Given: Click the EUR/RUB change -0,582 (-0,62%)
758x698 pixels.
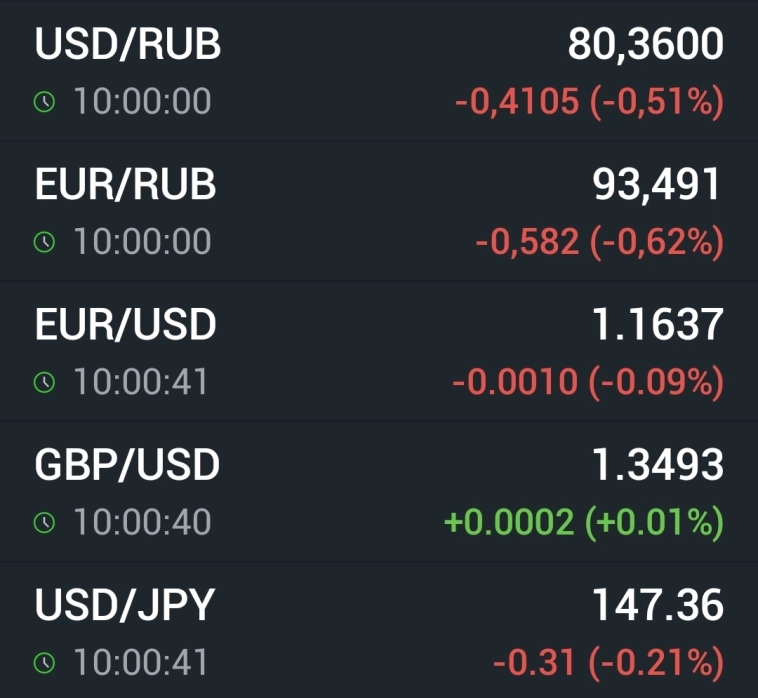Looking at the screenshot, I should (x=599, y=242).
